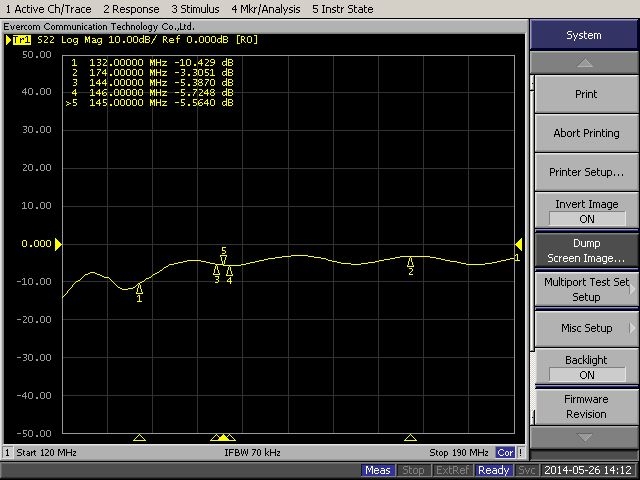Expand Multiport Test Set Setup submenu

pos(586,289)
